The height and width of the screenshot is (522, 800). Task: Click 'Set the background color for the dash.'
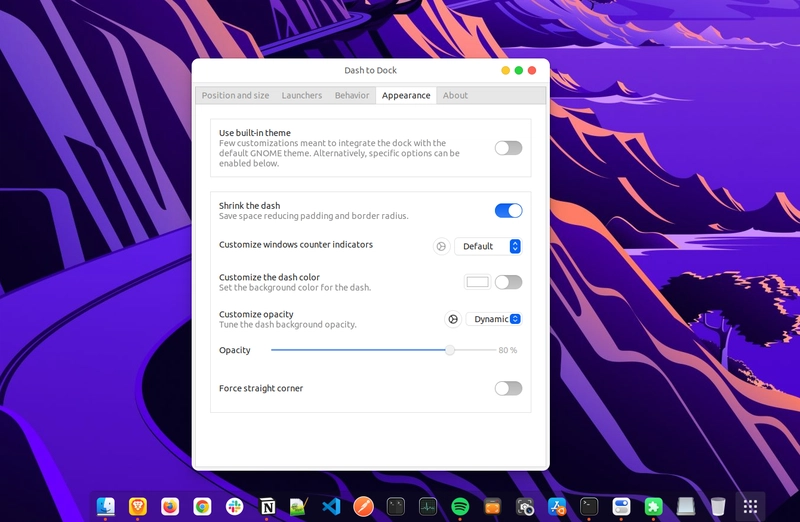[295, 287]
